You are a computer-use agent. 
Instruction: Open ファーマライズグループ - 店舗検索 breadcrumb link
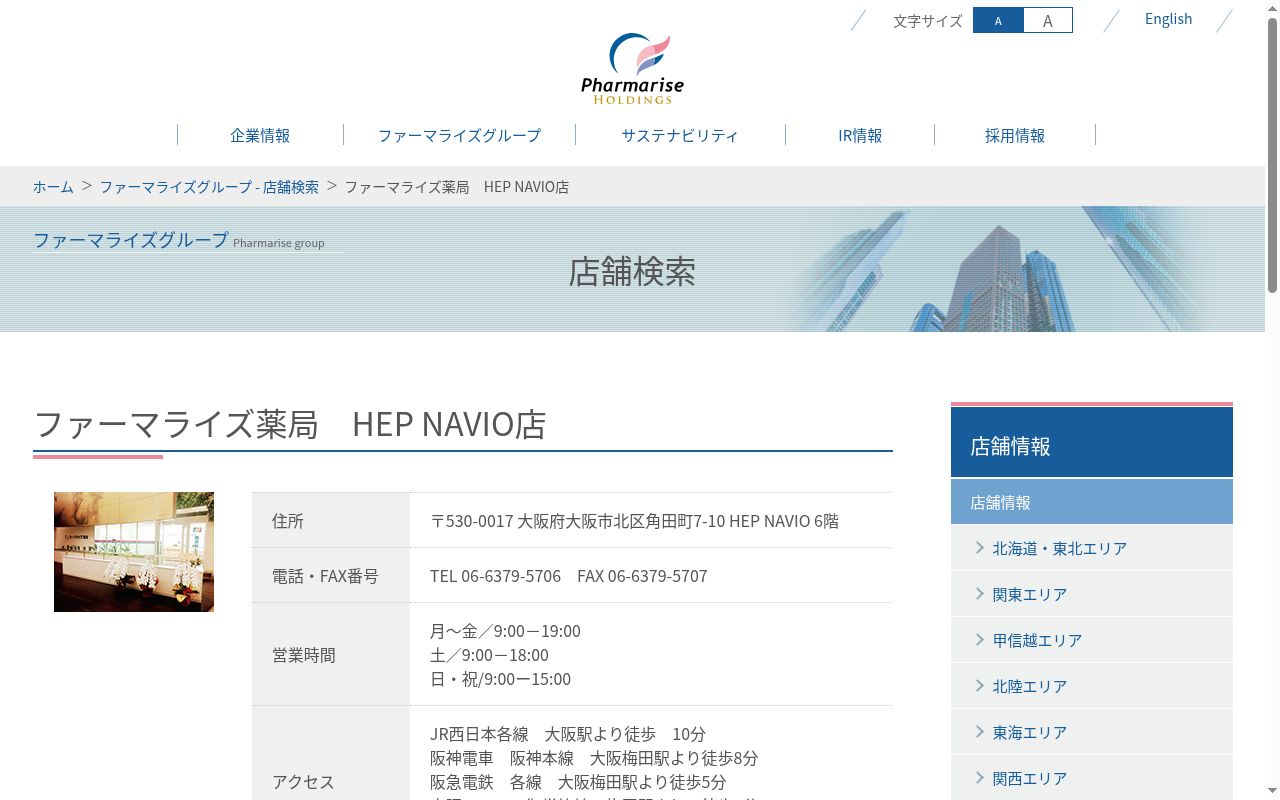(209, 187)
